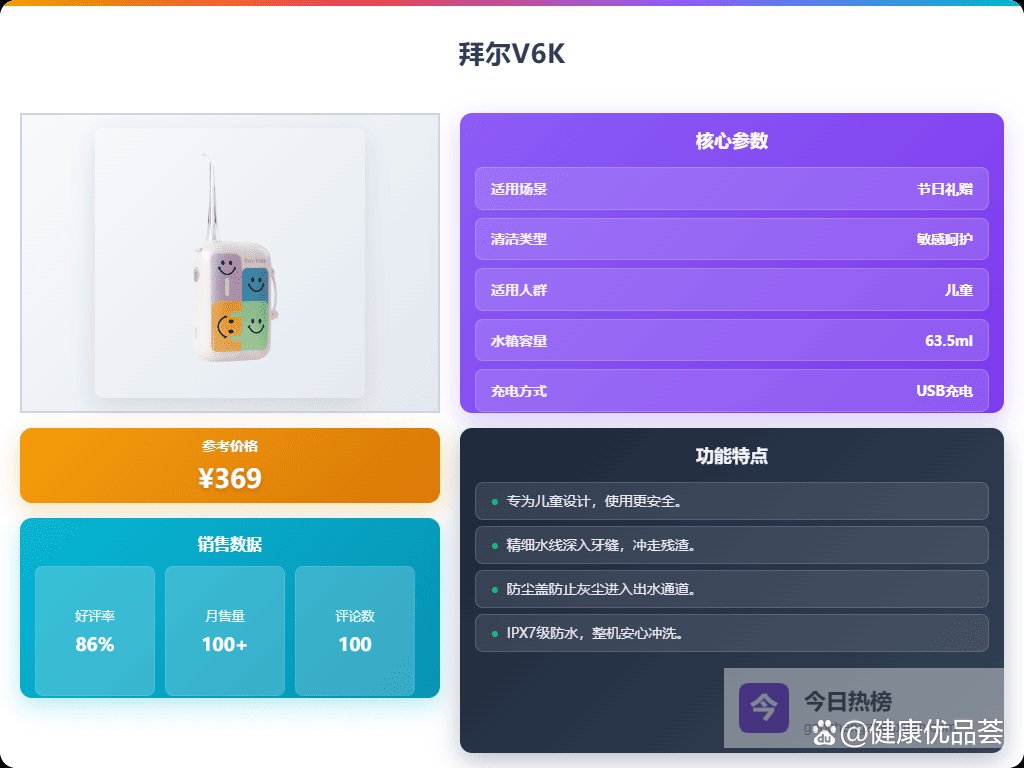Click the 核心参数 section heading
Image resolution: width=1024 pixels, height=768 pixels.
tap(731, 141)
